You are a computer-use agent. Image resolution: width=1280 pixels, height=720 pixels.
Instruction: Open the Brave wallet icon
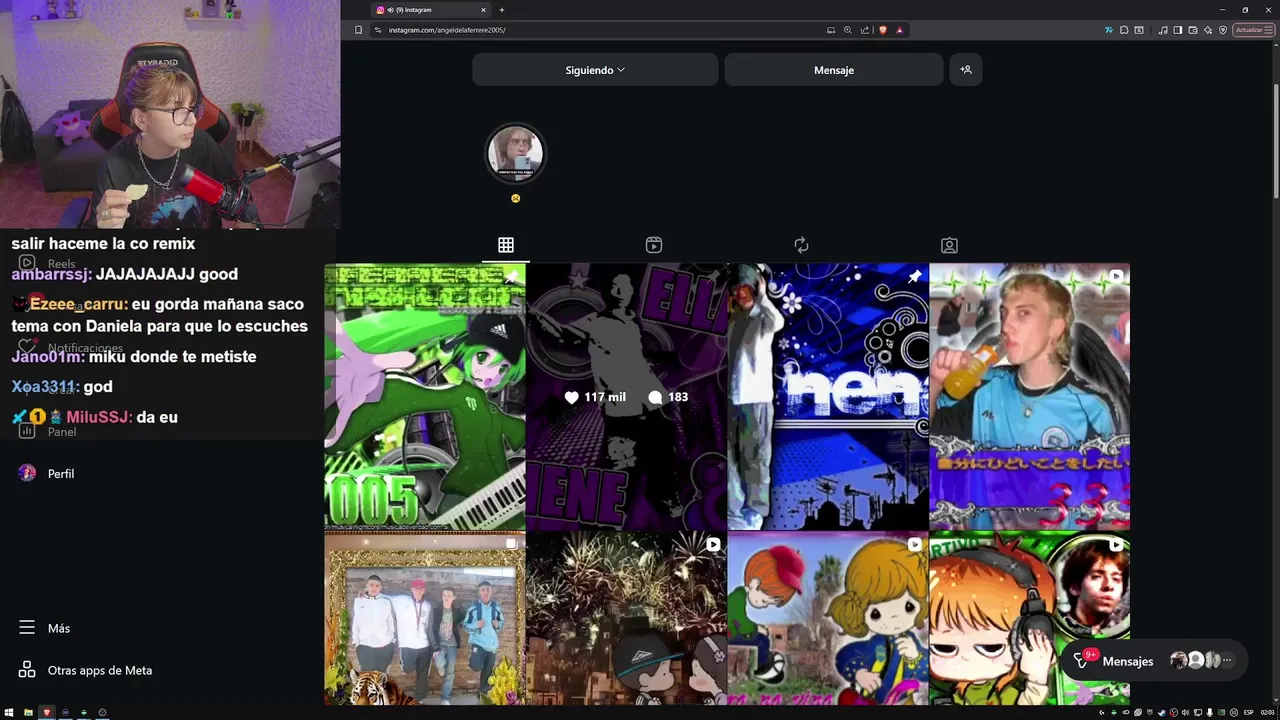click(1193, 30)
